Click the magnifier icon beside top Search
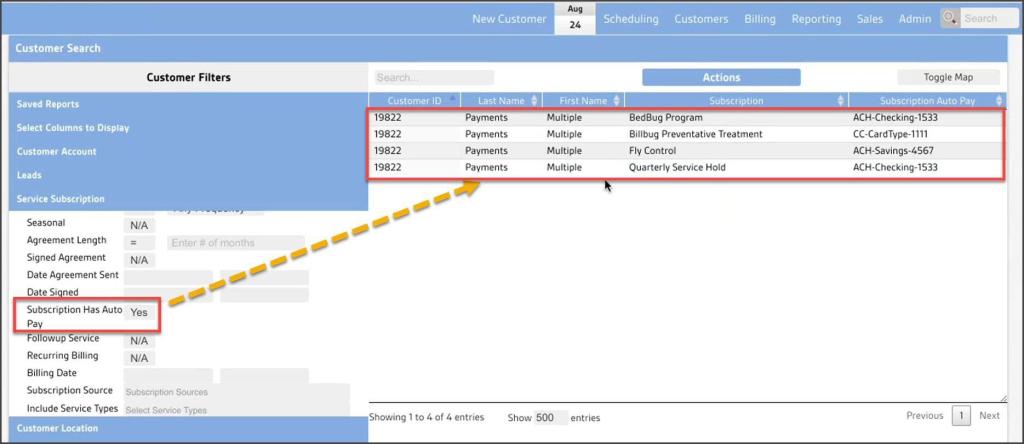Viewport: 1024px width, 444px height. tap(950, 18)
